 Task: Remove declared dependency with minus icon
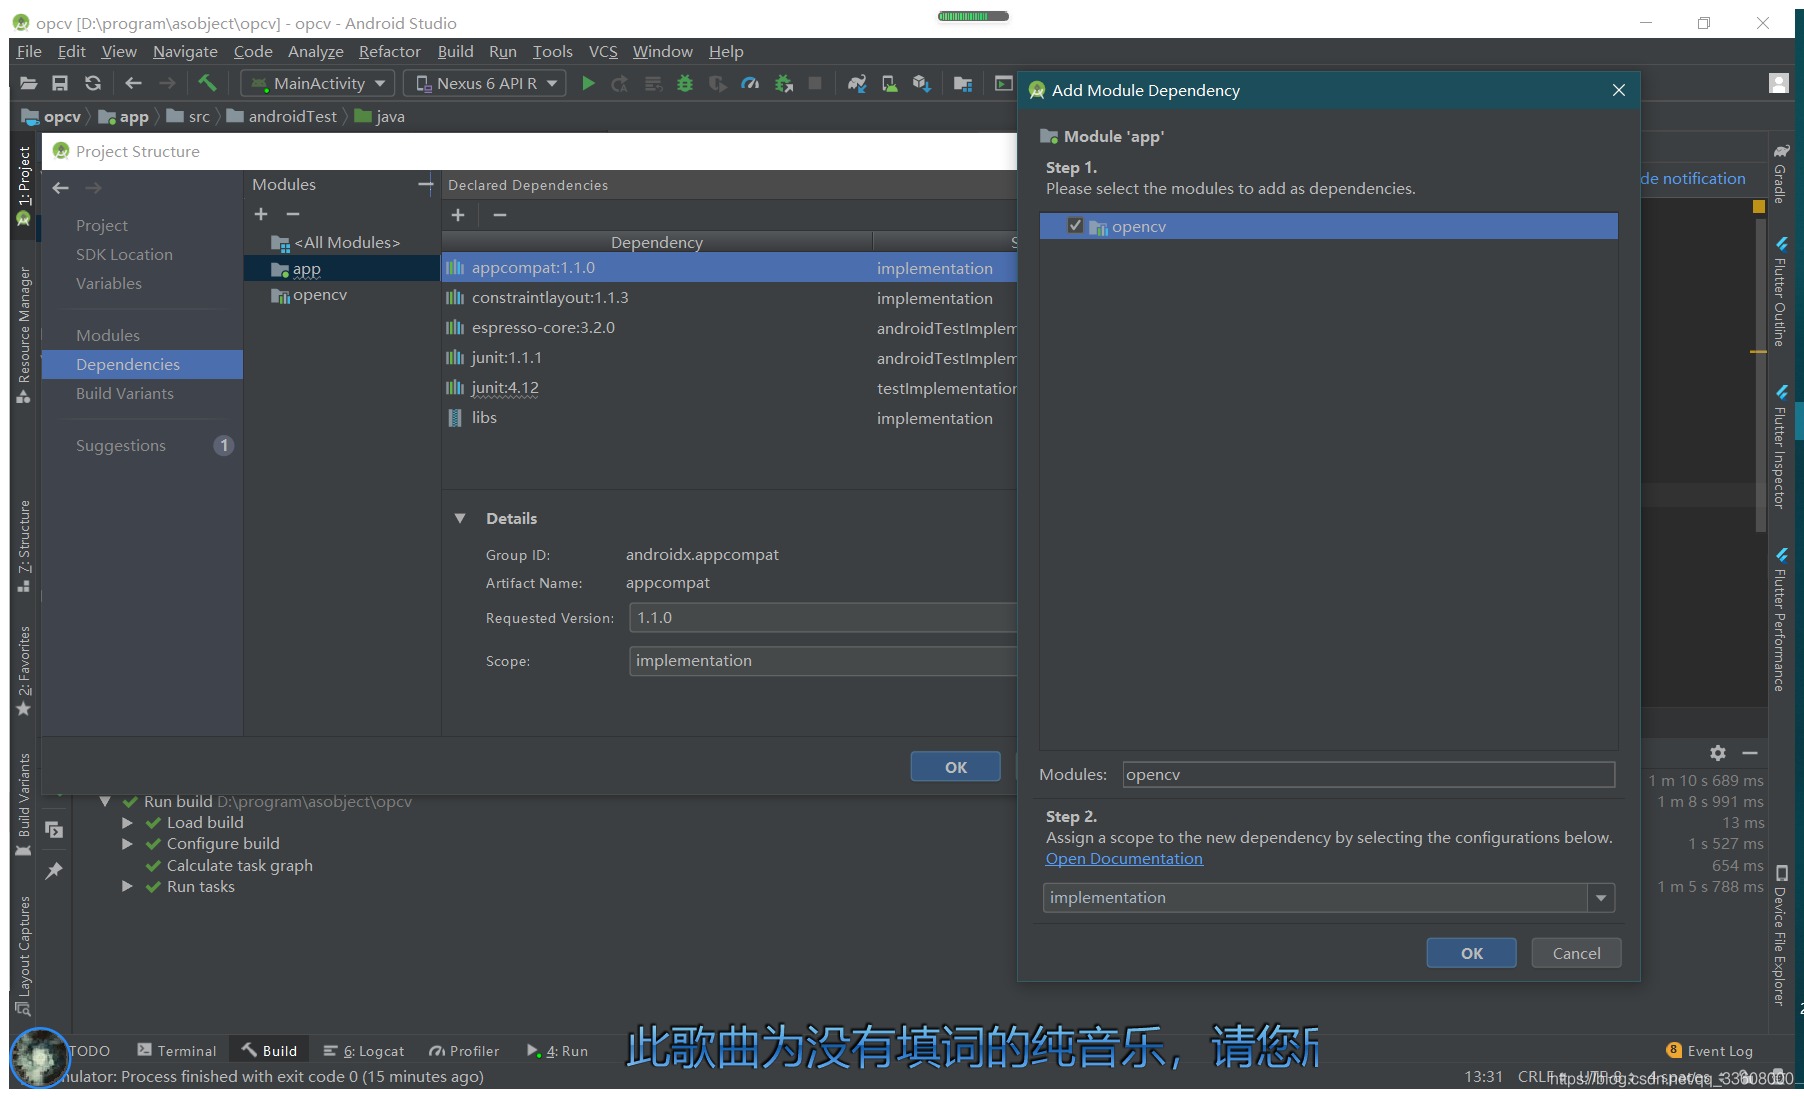coord(500,215)
